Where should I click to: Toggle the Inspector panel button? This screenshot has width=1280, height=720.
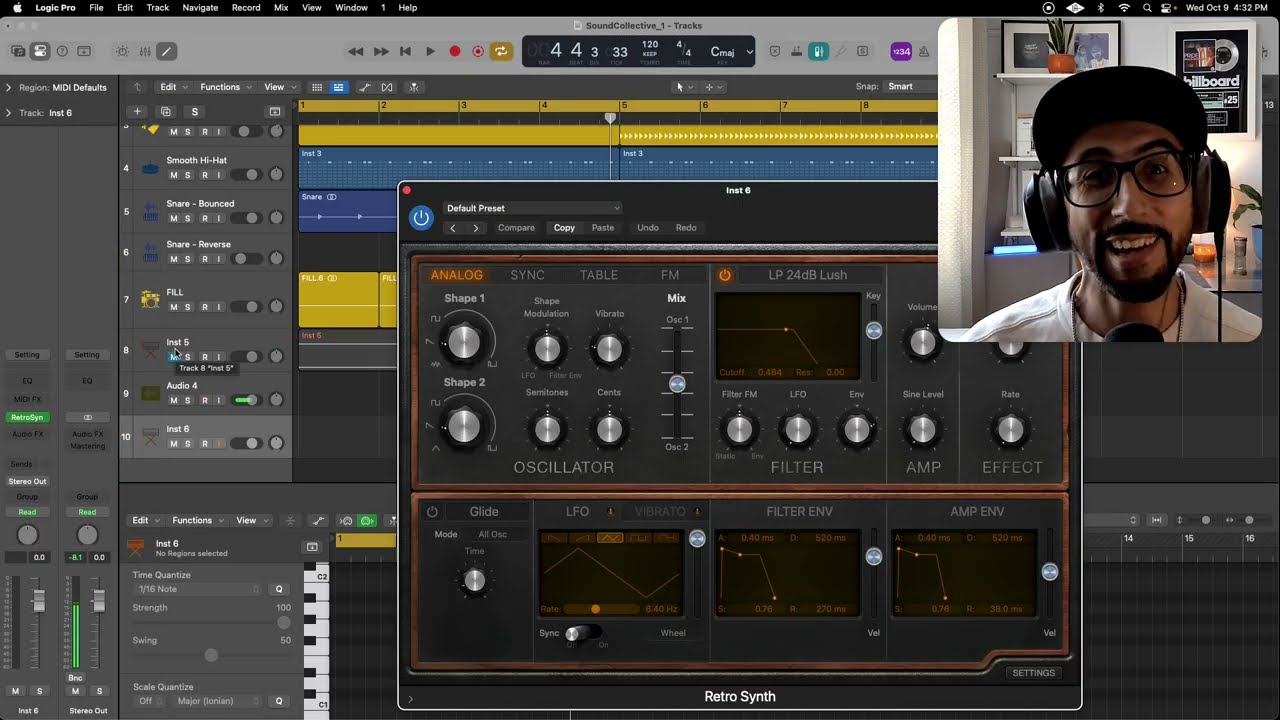coord(40,51)
